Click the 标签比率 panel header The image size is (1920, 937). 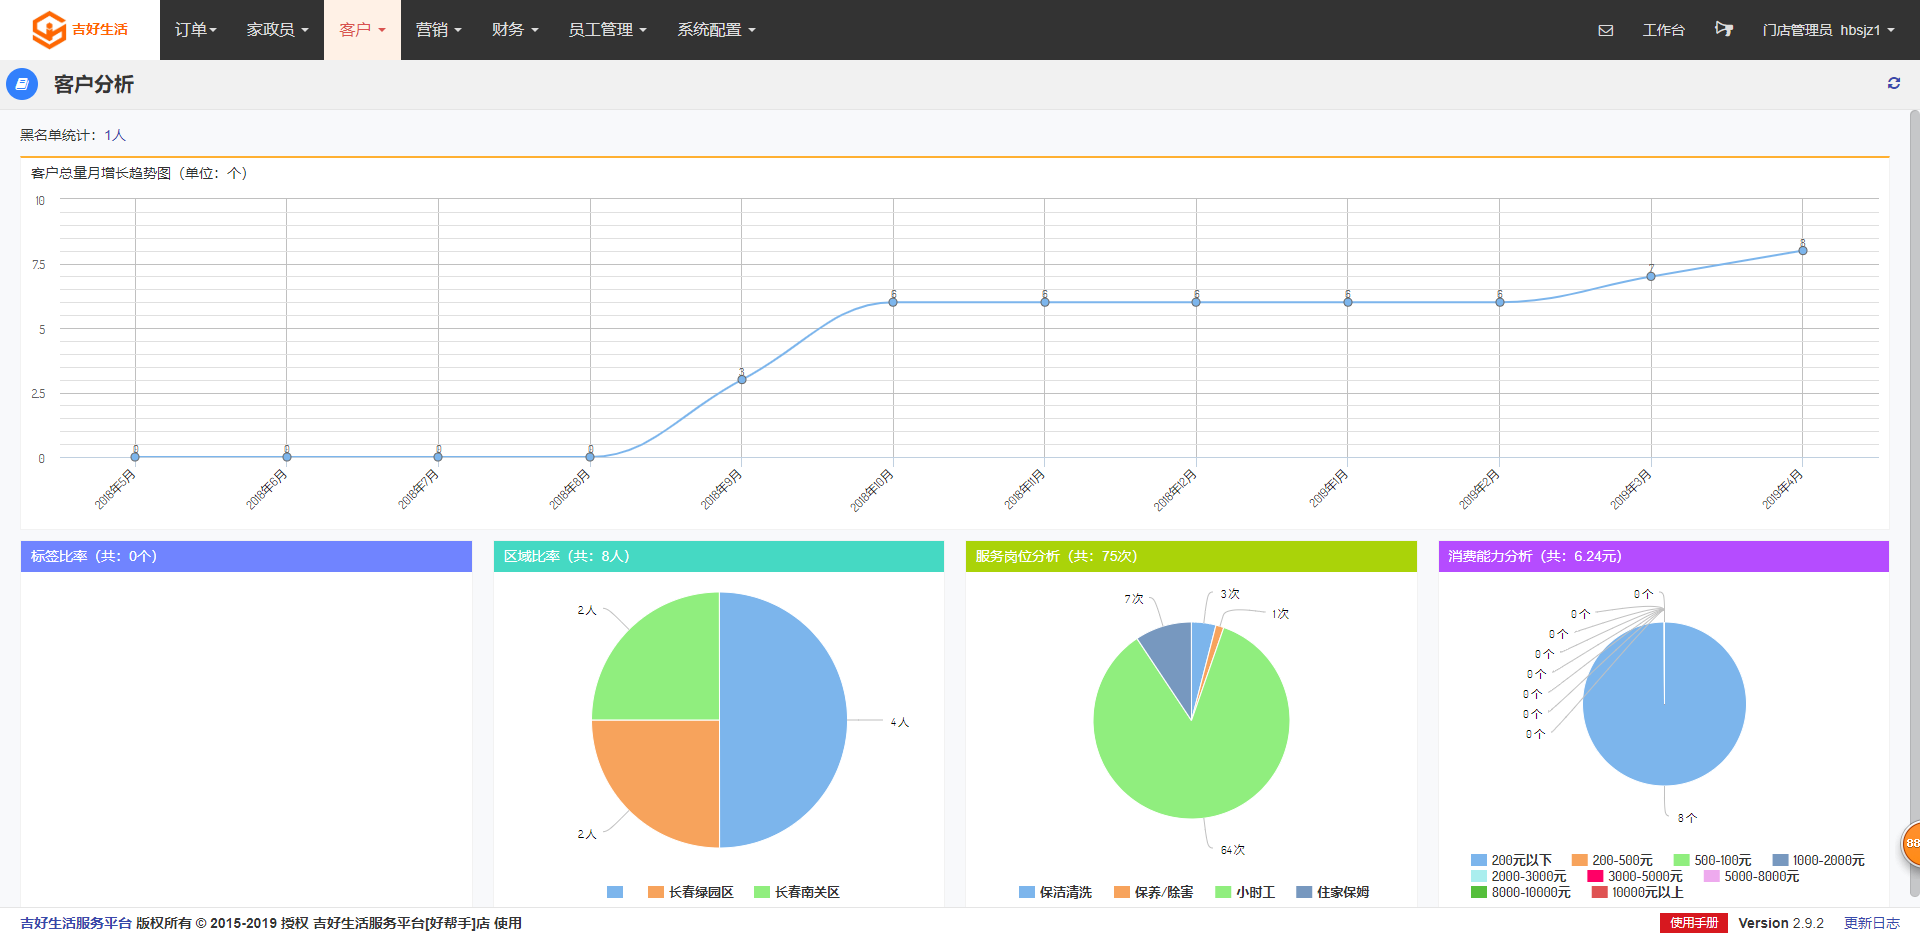(246, 556)
